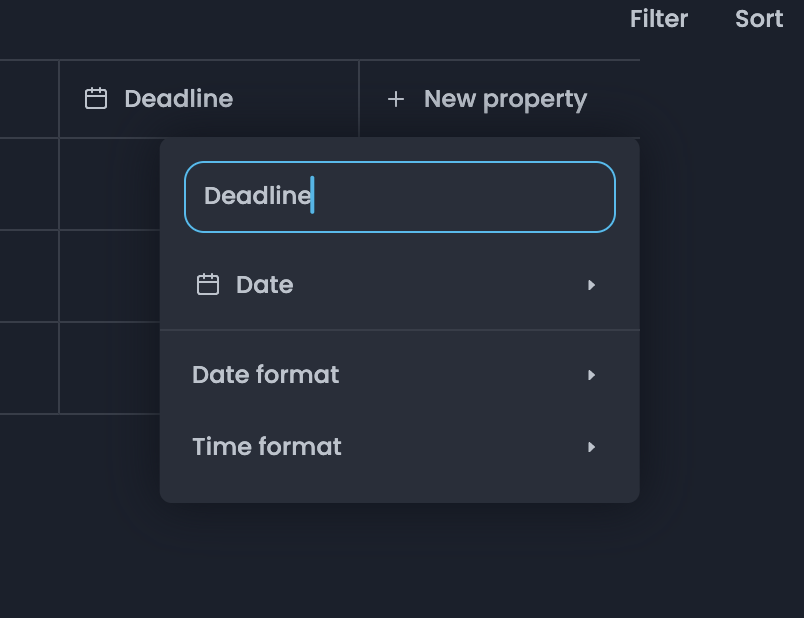804x618 pixels.
Task: Open the Sort options
Action: [759, 19]
